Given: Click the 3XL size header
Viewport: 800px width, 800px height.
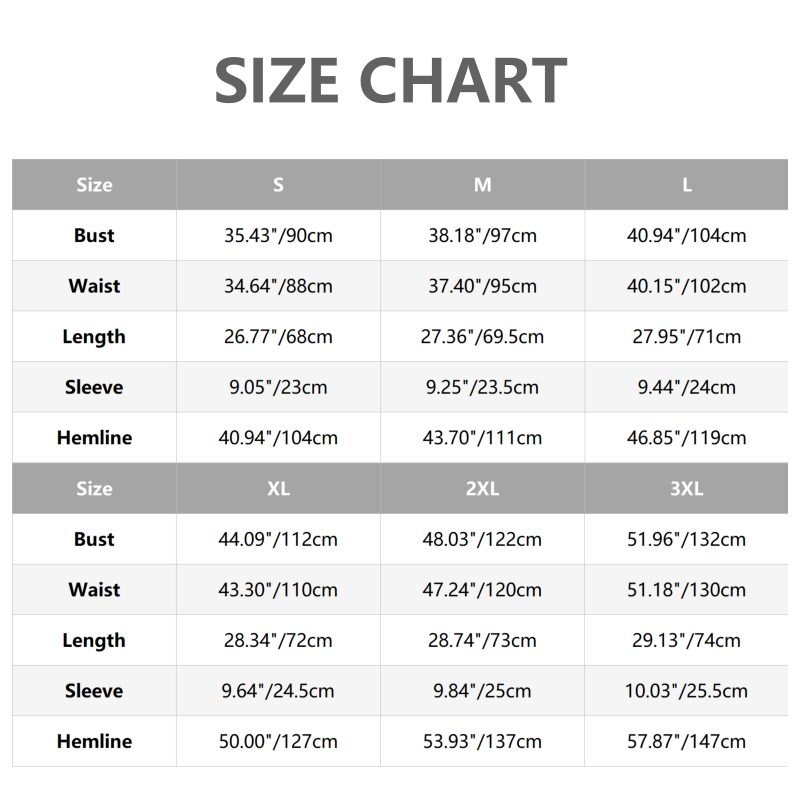Looking at the screenshot, I should click(x=687, y=489).
